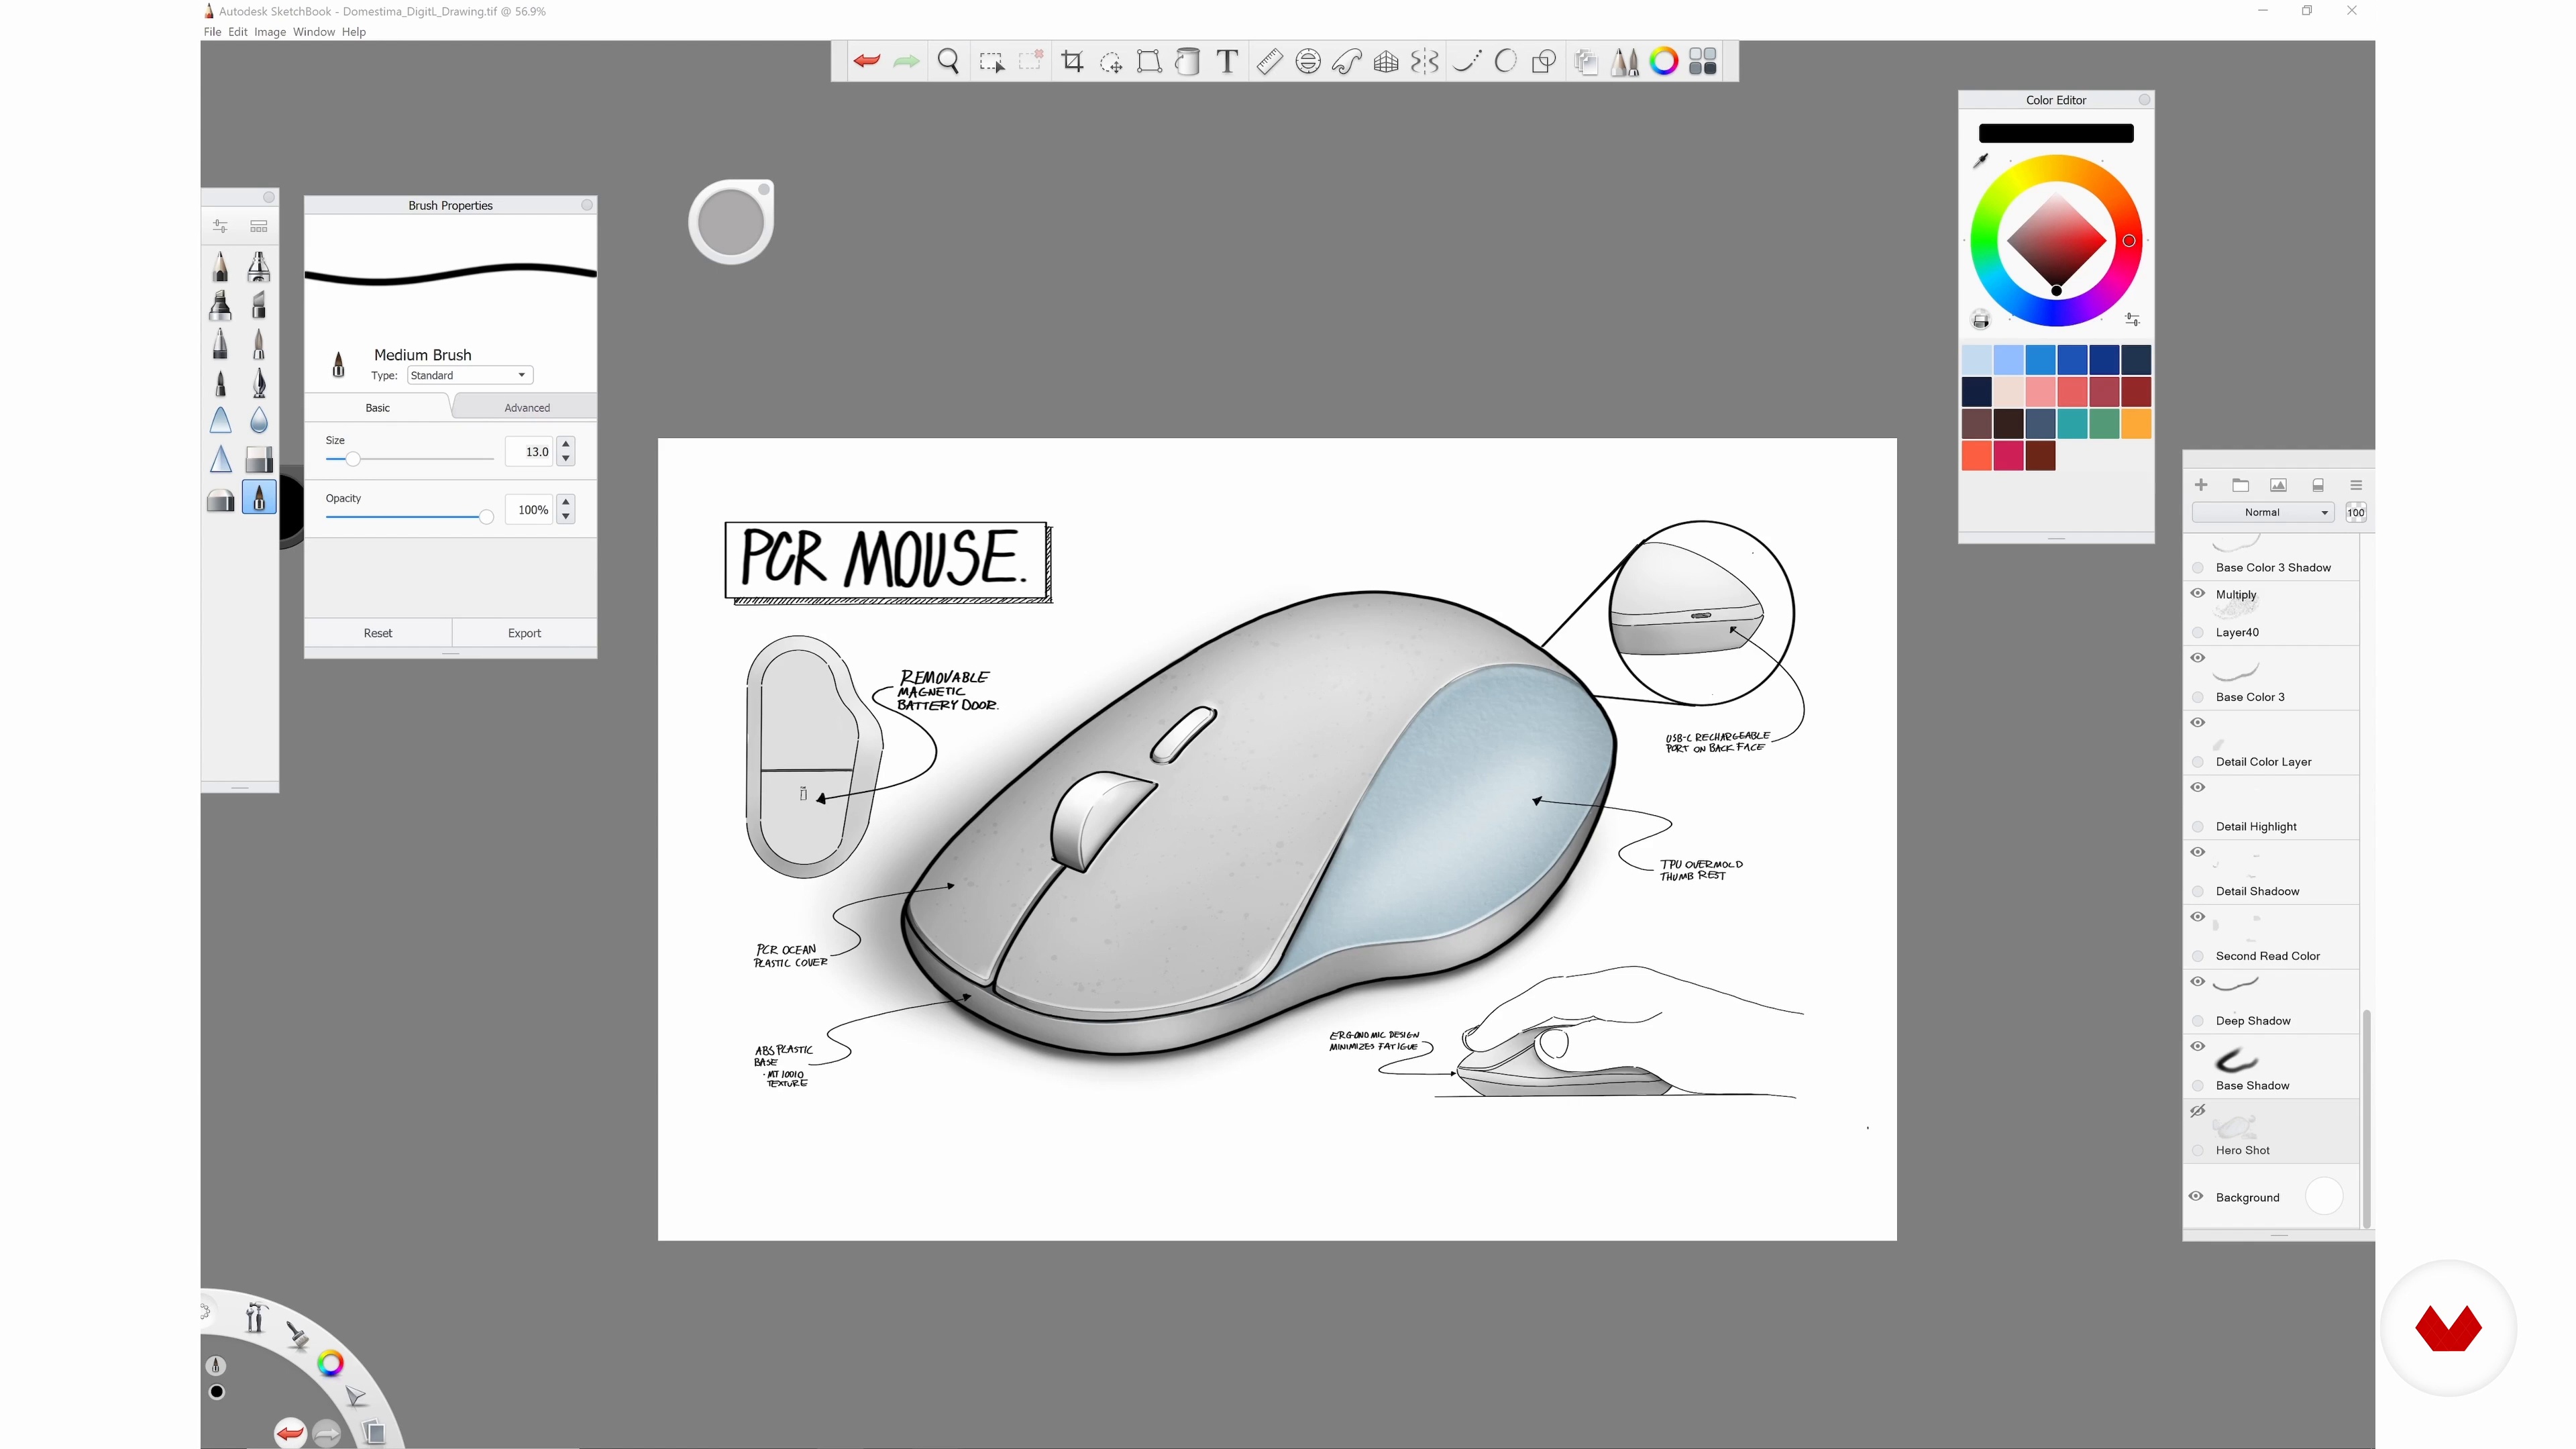Hide the Second Read Color layer
Image resolution: width=2576 pixels, height=1449 pixels.
coord(2198,917)
